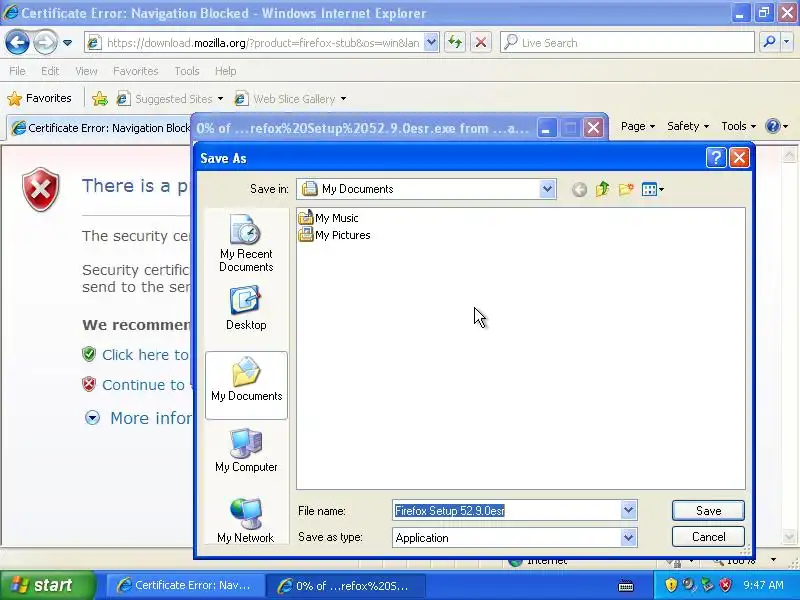Click the File name text field
Image resolution: width=800 pixels, height=600 pixels.
(507, 511)
